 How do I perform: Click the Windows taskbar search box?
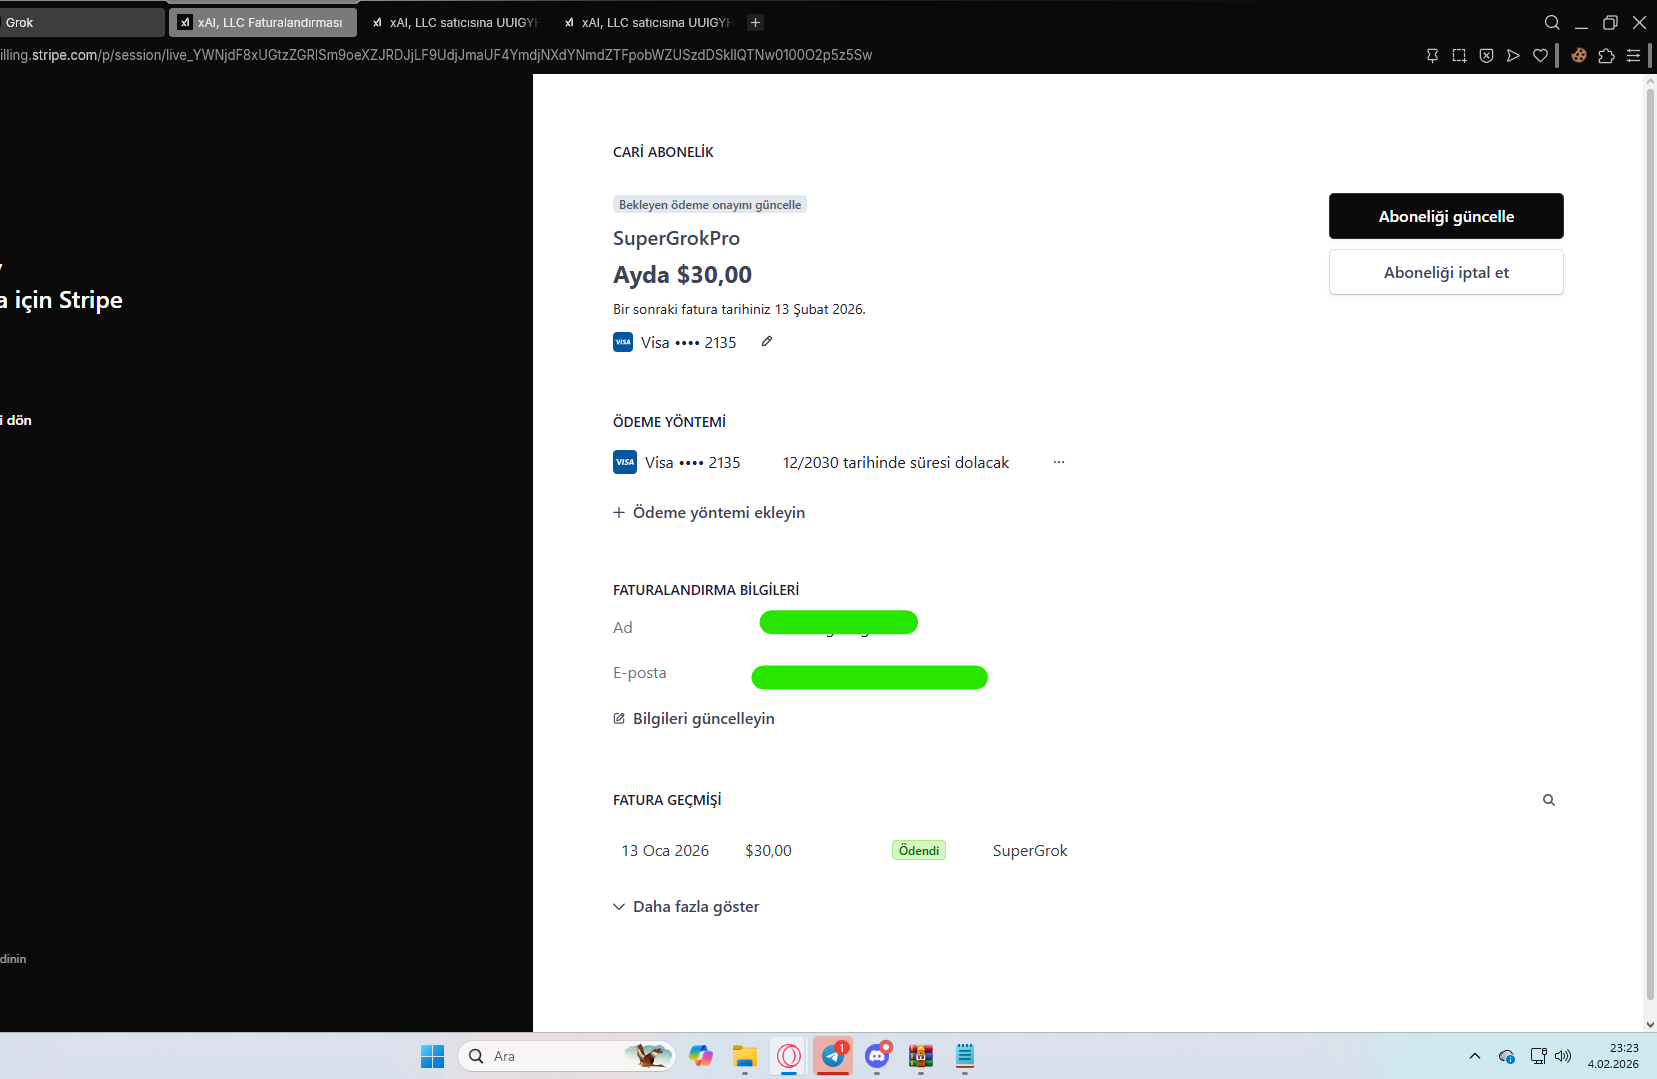(567, 1056)
